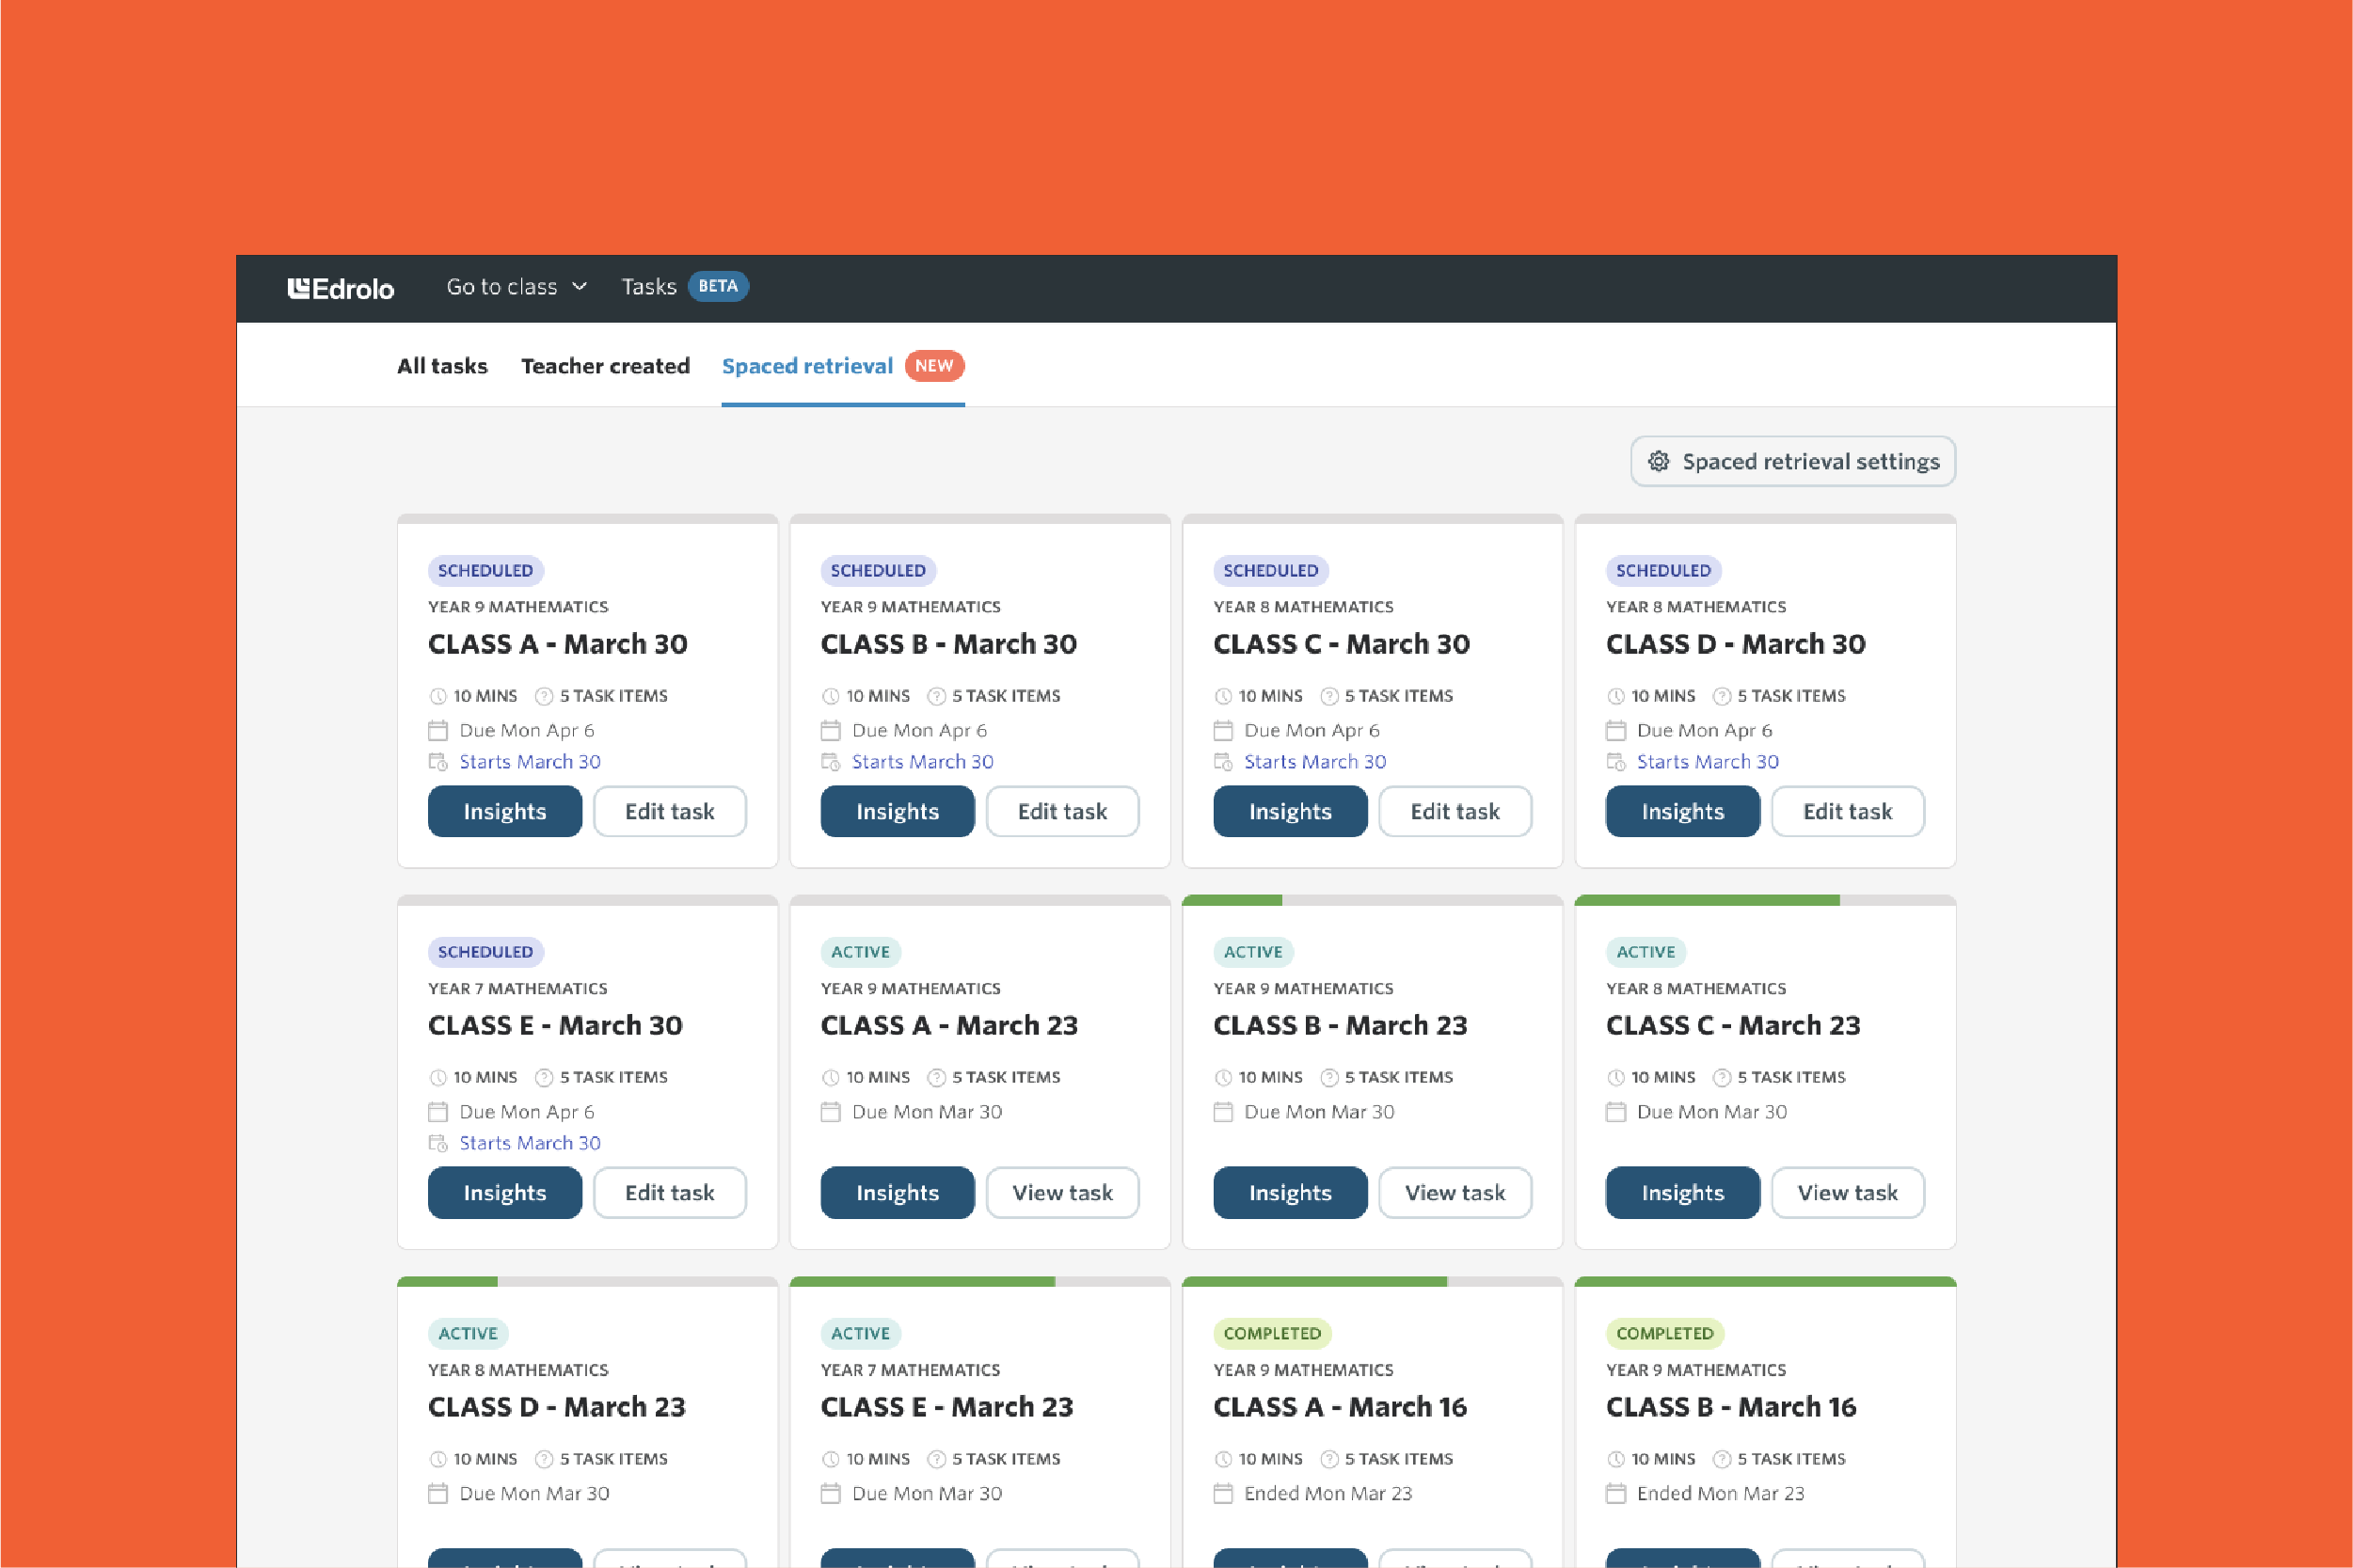Click clock icon on CLASS A - March 30 card
Image resolution: width=2353 pixels, height=1568 pixels.
437,696
